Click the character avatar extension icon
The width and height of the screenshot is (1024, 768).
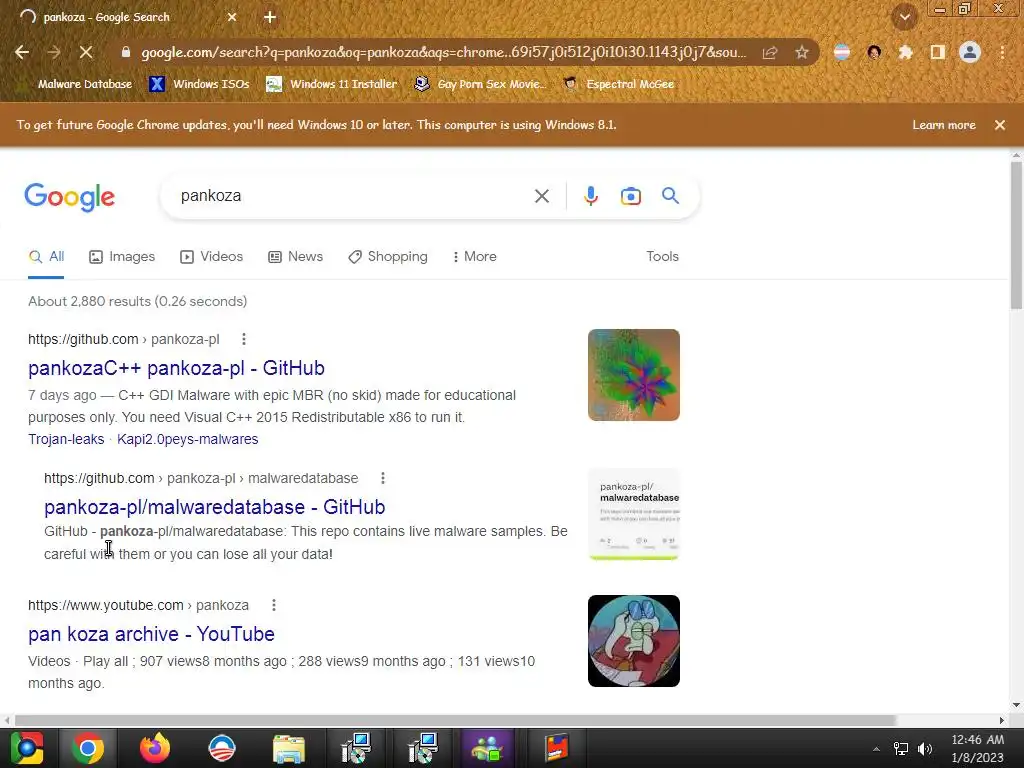[x=874, y=52]
